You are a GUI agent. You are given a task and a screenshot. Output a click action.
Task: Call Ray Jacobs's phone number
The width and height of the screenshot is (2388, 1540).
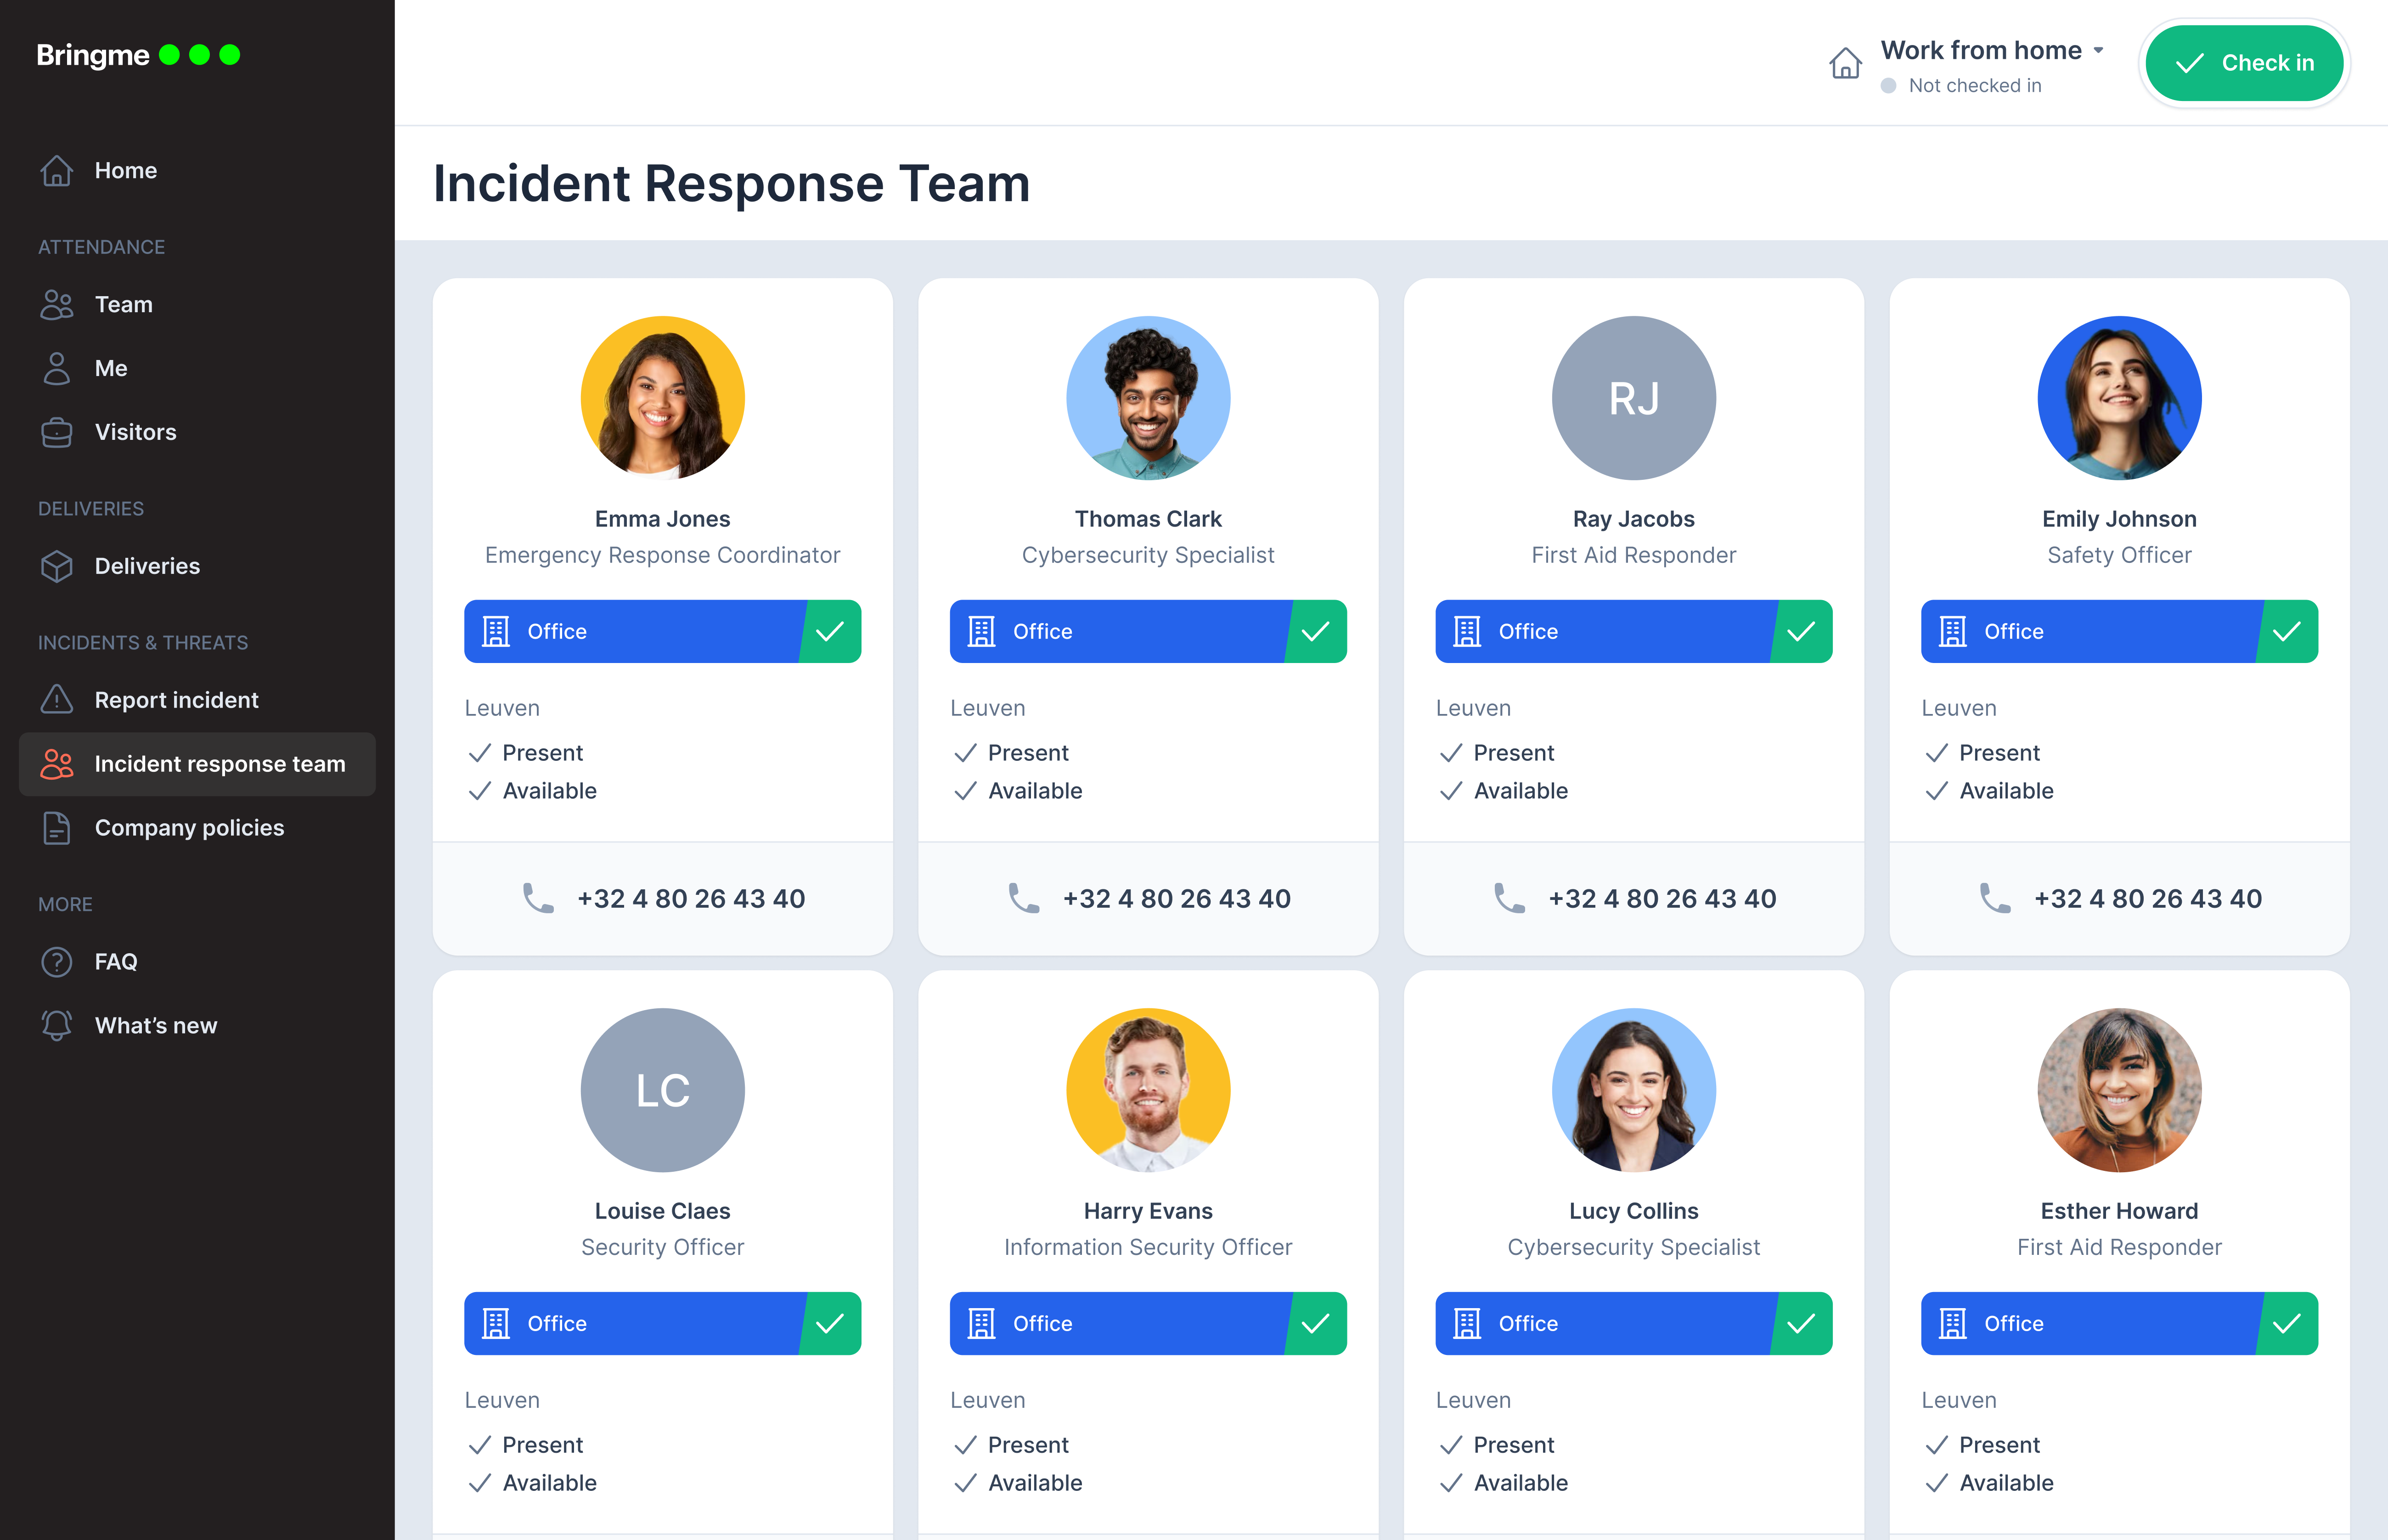(1662, 899)
